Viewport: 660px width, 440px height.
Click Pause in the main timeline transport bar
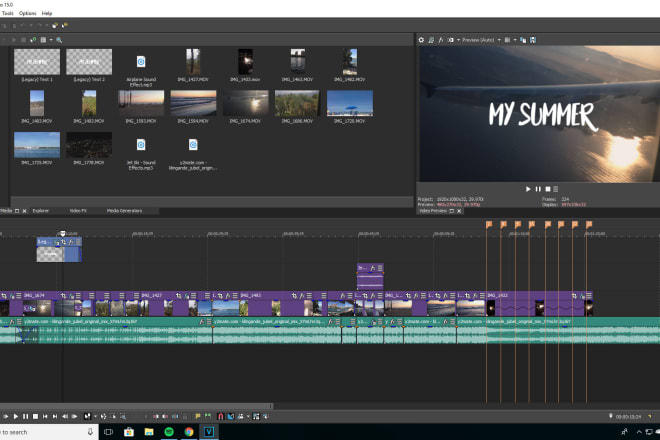tap(25, 416)
